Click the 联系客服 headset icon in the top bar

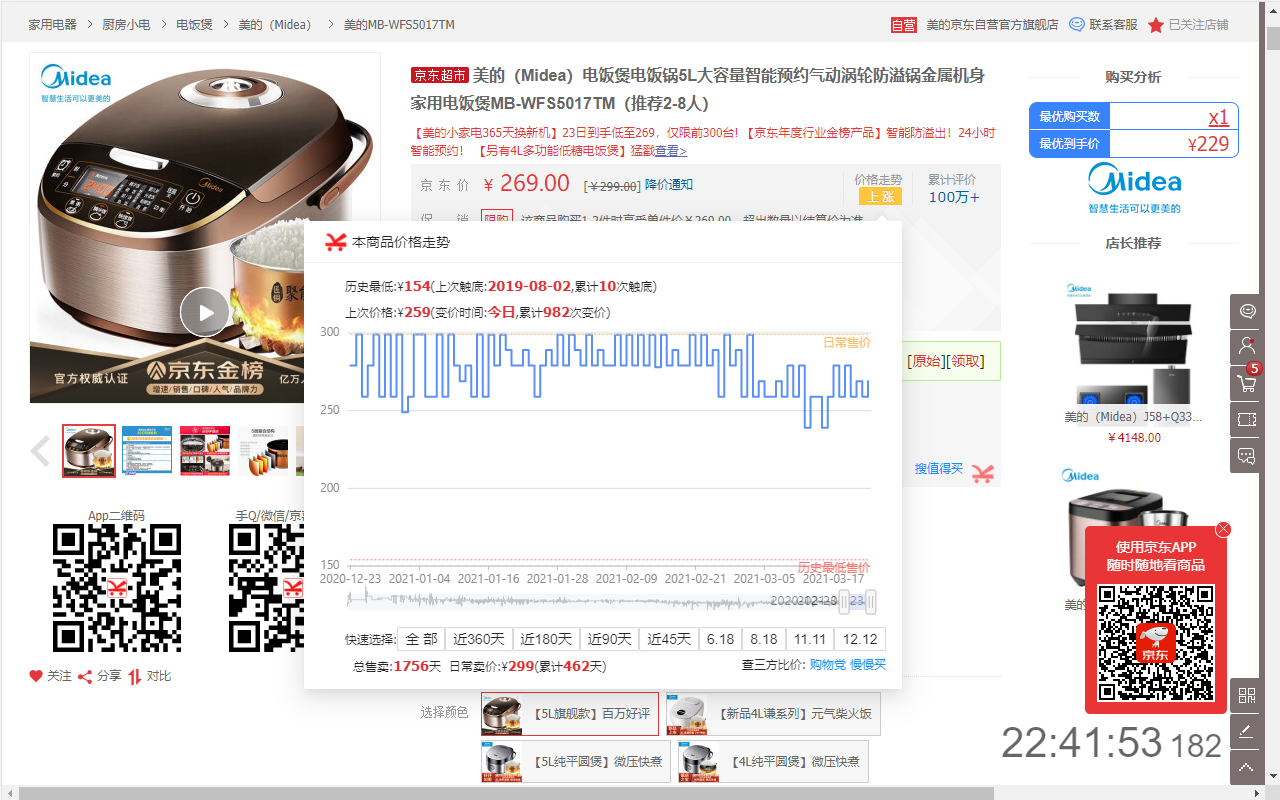click(x=1076, y=24)
